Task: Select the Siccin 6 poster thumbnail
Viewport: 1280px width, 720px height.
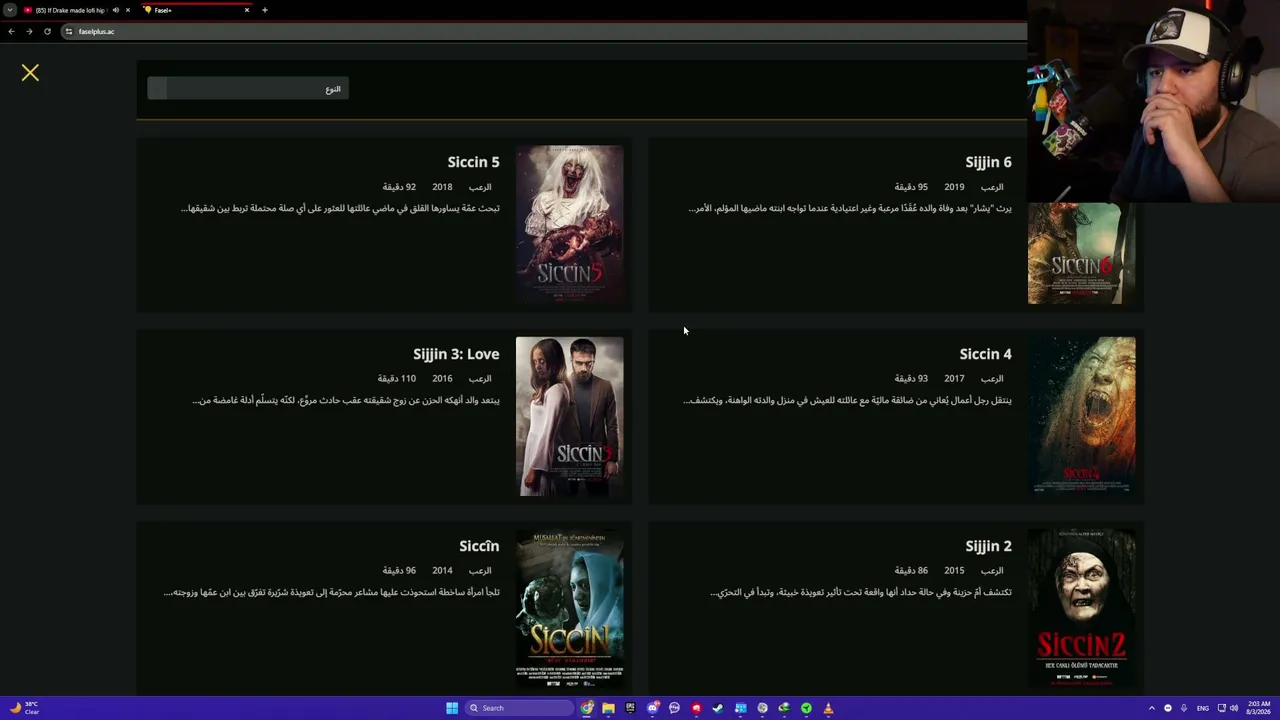Action: 1081,254
